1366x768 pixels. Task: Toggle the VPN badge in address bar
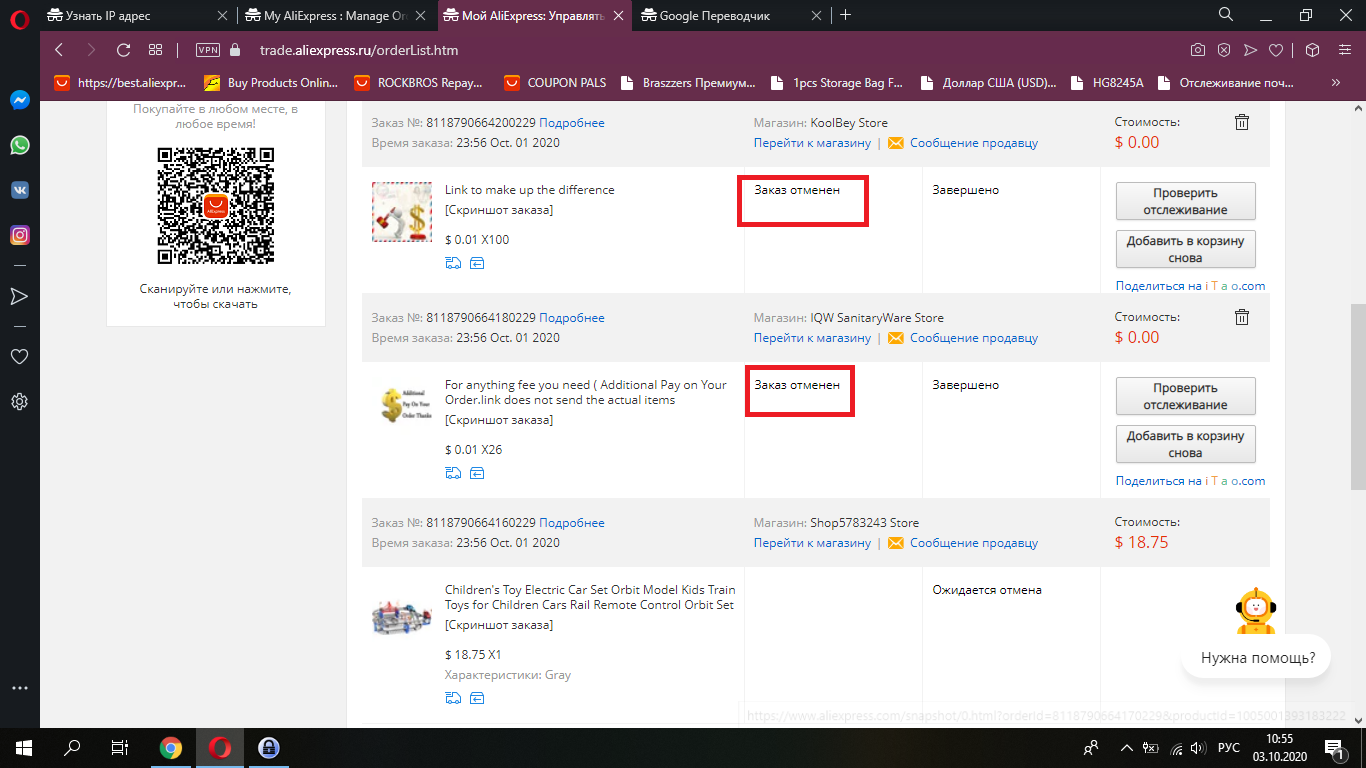[x=208, y=50]
